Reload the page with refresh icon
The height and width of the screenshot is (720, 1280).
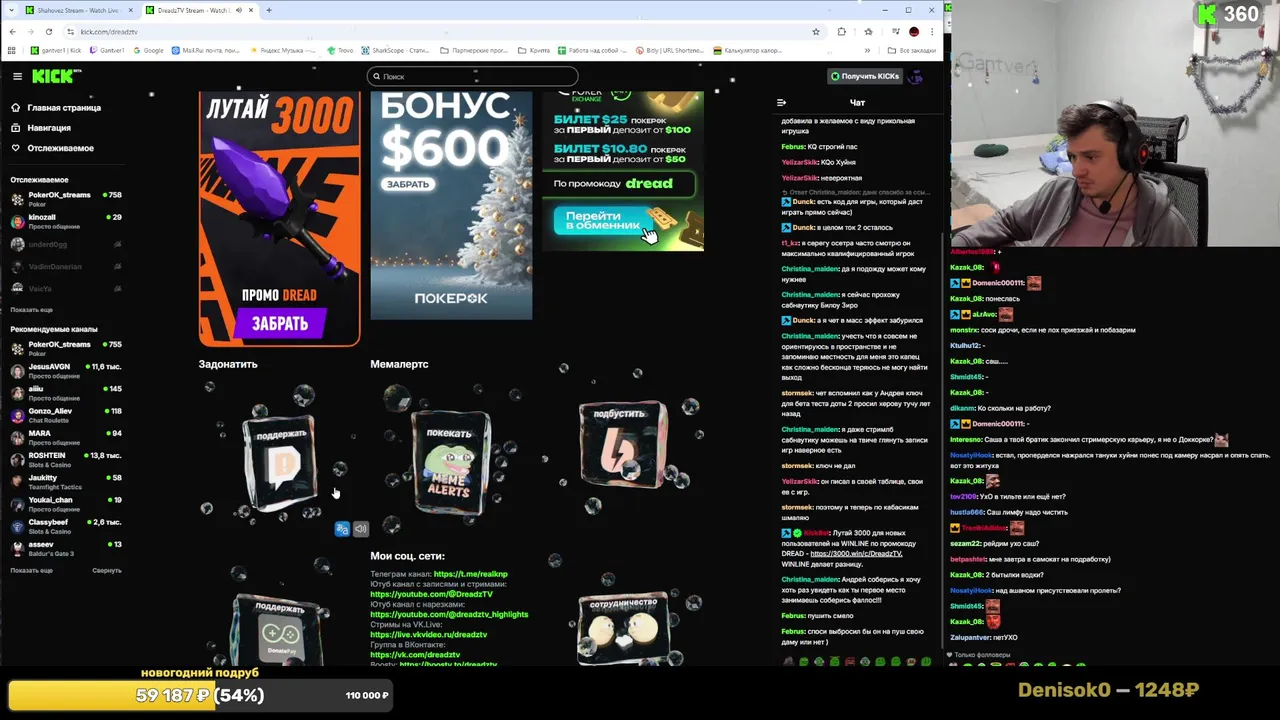[x=48, y=31]
